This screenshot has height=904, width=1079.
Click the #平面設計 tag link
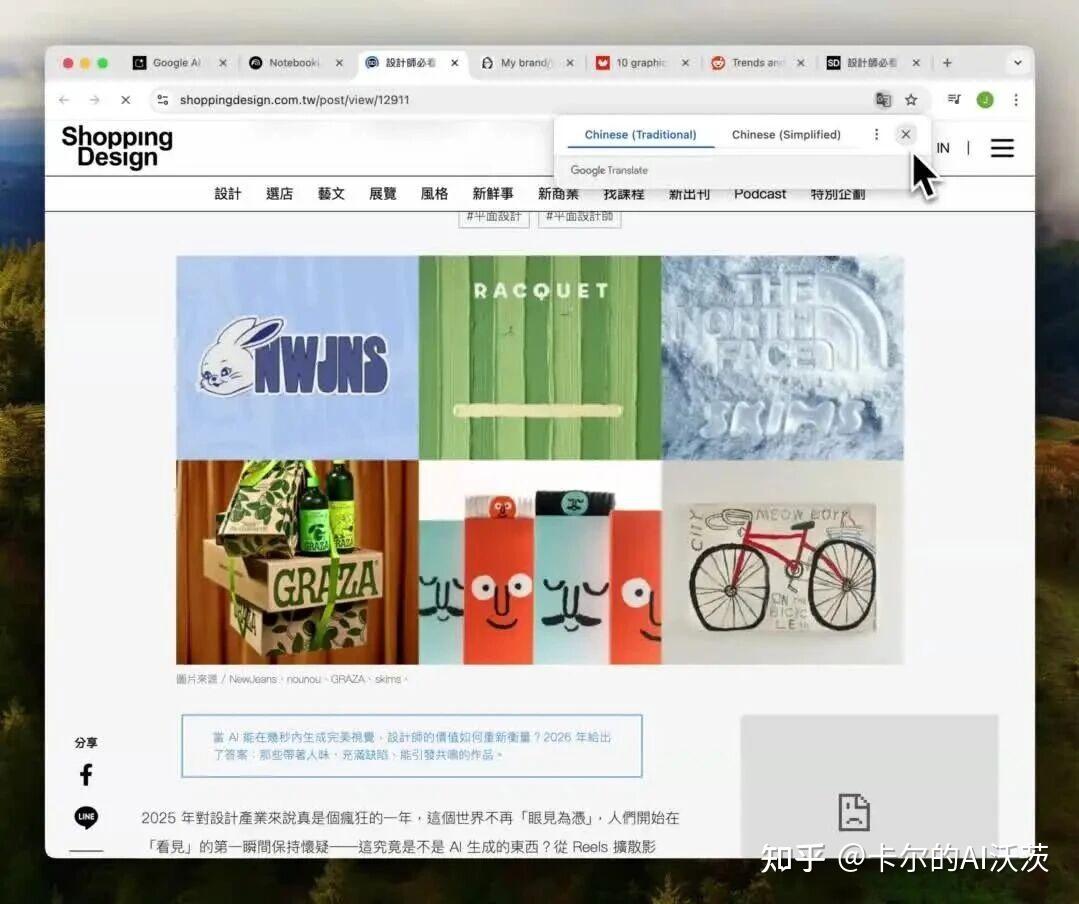[x=494, y=216]
